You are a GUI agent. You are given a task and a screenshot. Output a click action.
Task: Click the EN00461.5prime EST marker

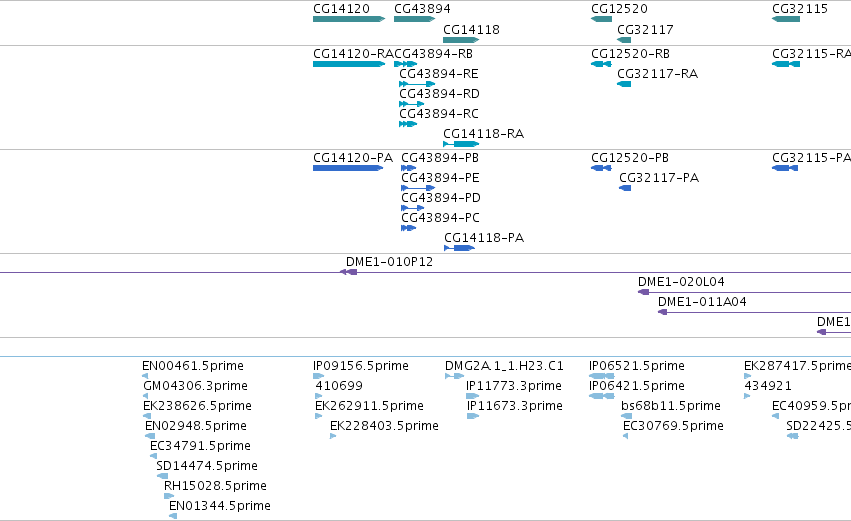pos(145,376)
